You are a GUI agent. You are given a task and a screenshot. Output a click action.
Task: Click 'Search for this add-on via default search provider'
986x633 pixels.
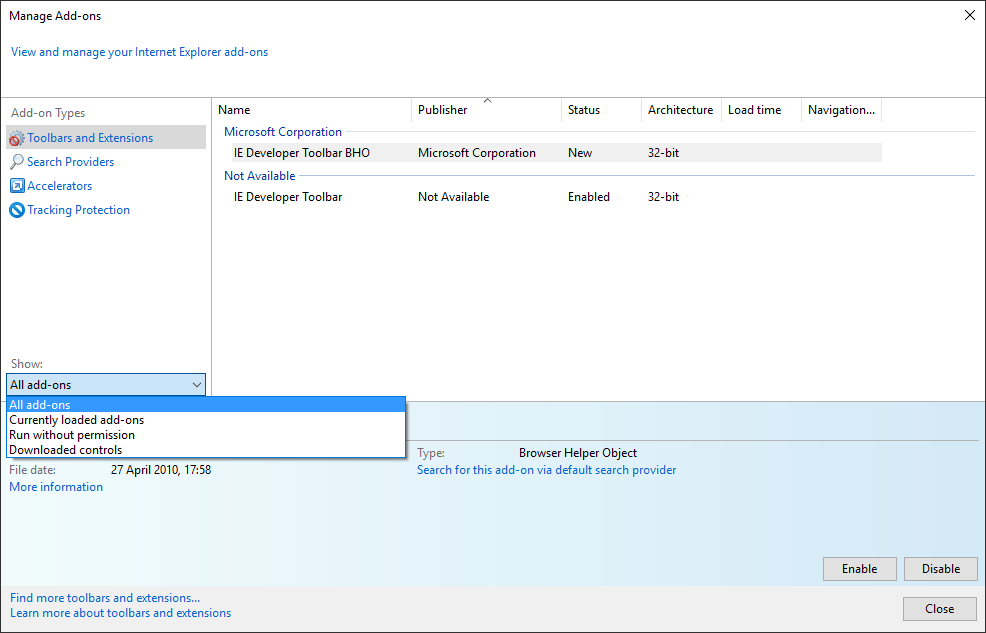[546, 470]
